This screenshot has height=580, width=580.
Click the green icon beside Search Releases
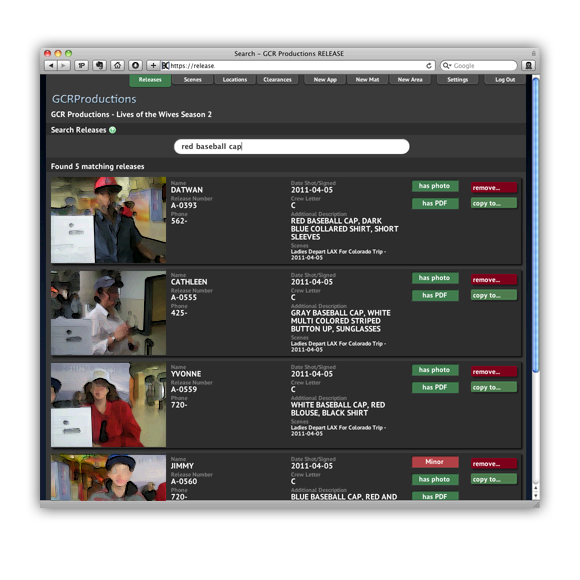coord(112,130)
